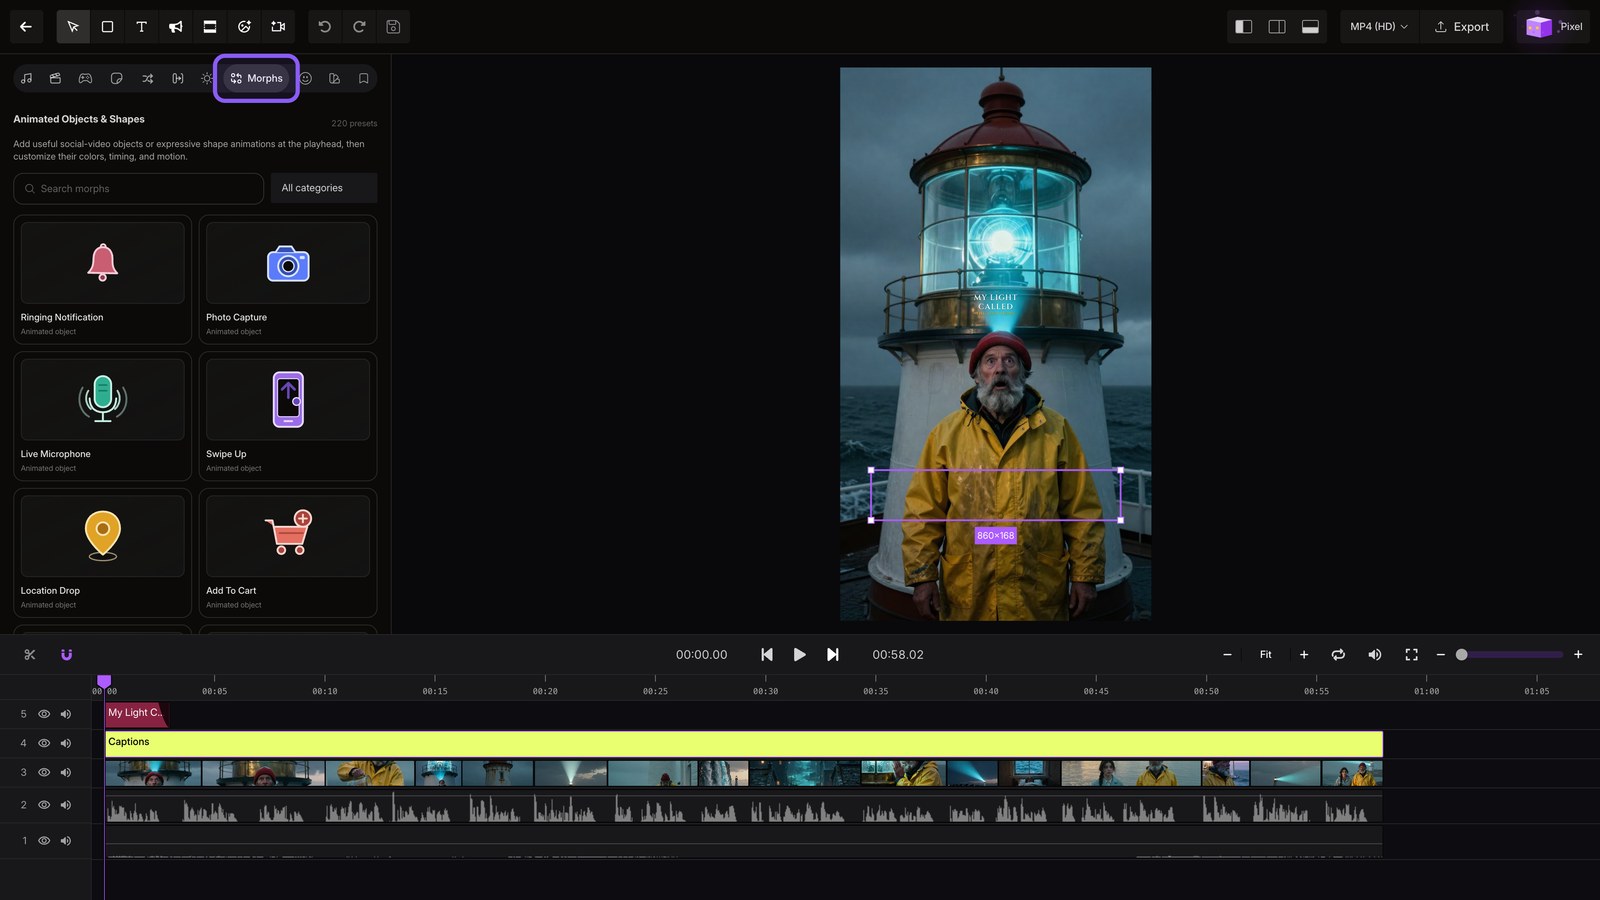Toggle the right panel layout

(1277, 27)
